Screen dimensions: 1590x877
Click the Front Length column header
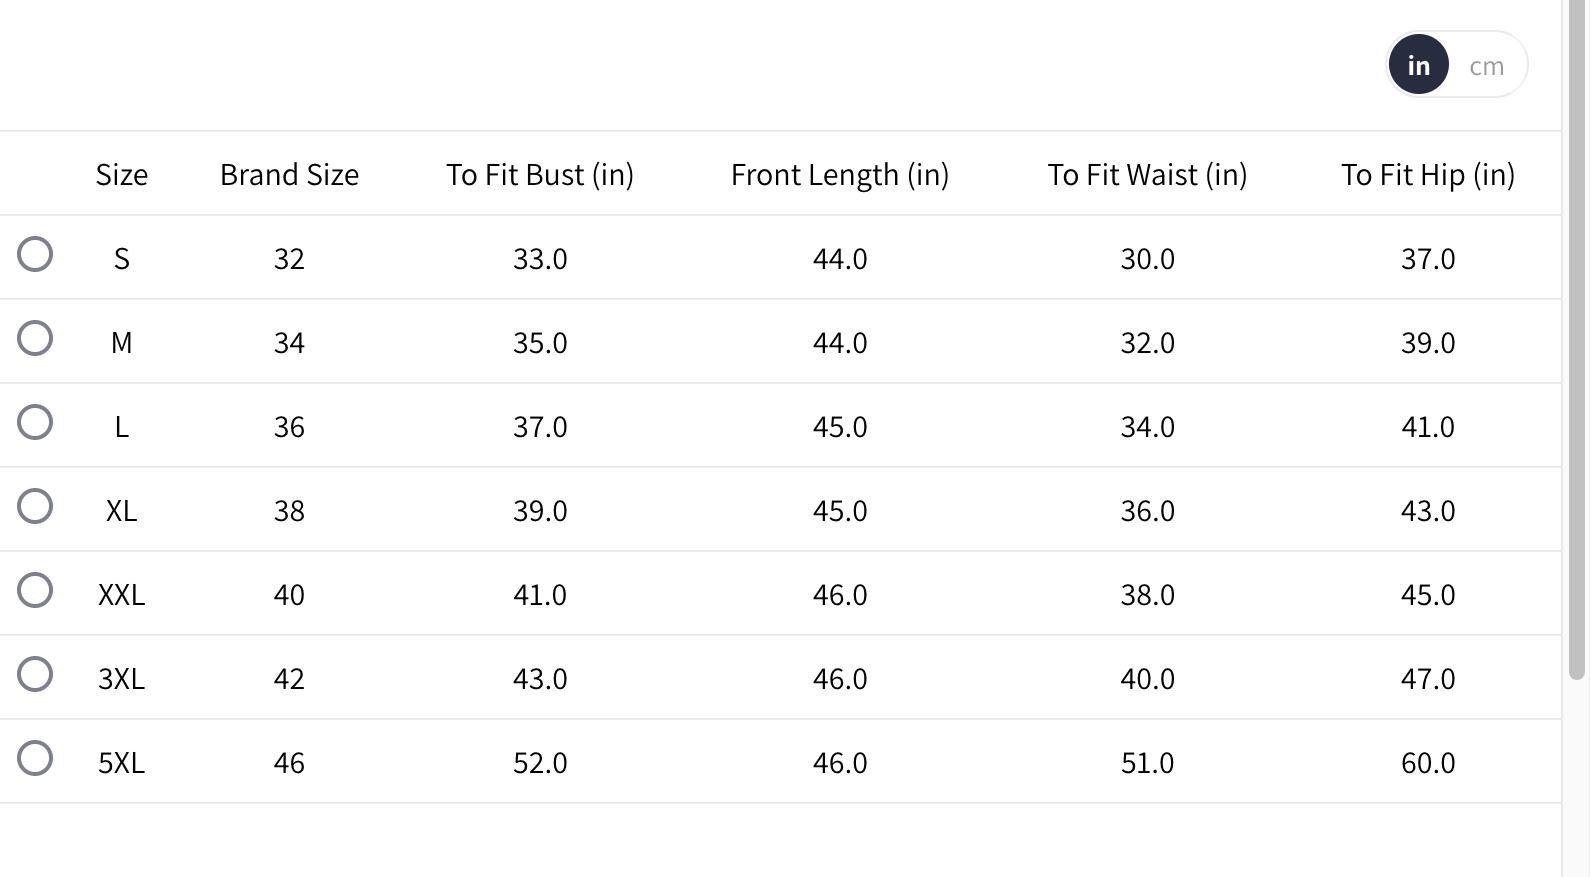tap(840, 175)
